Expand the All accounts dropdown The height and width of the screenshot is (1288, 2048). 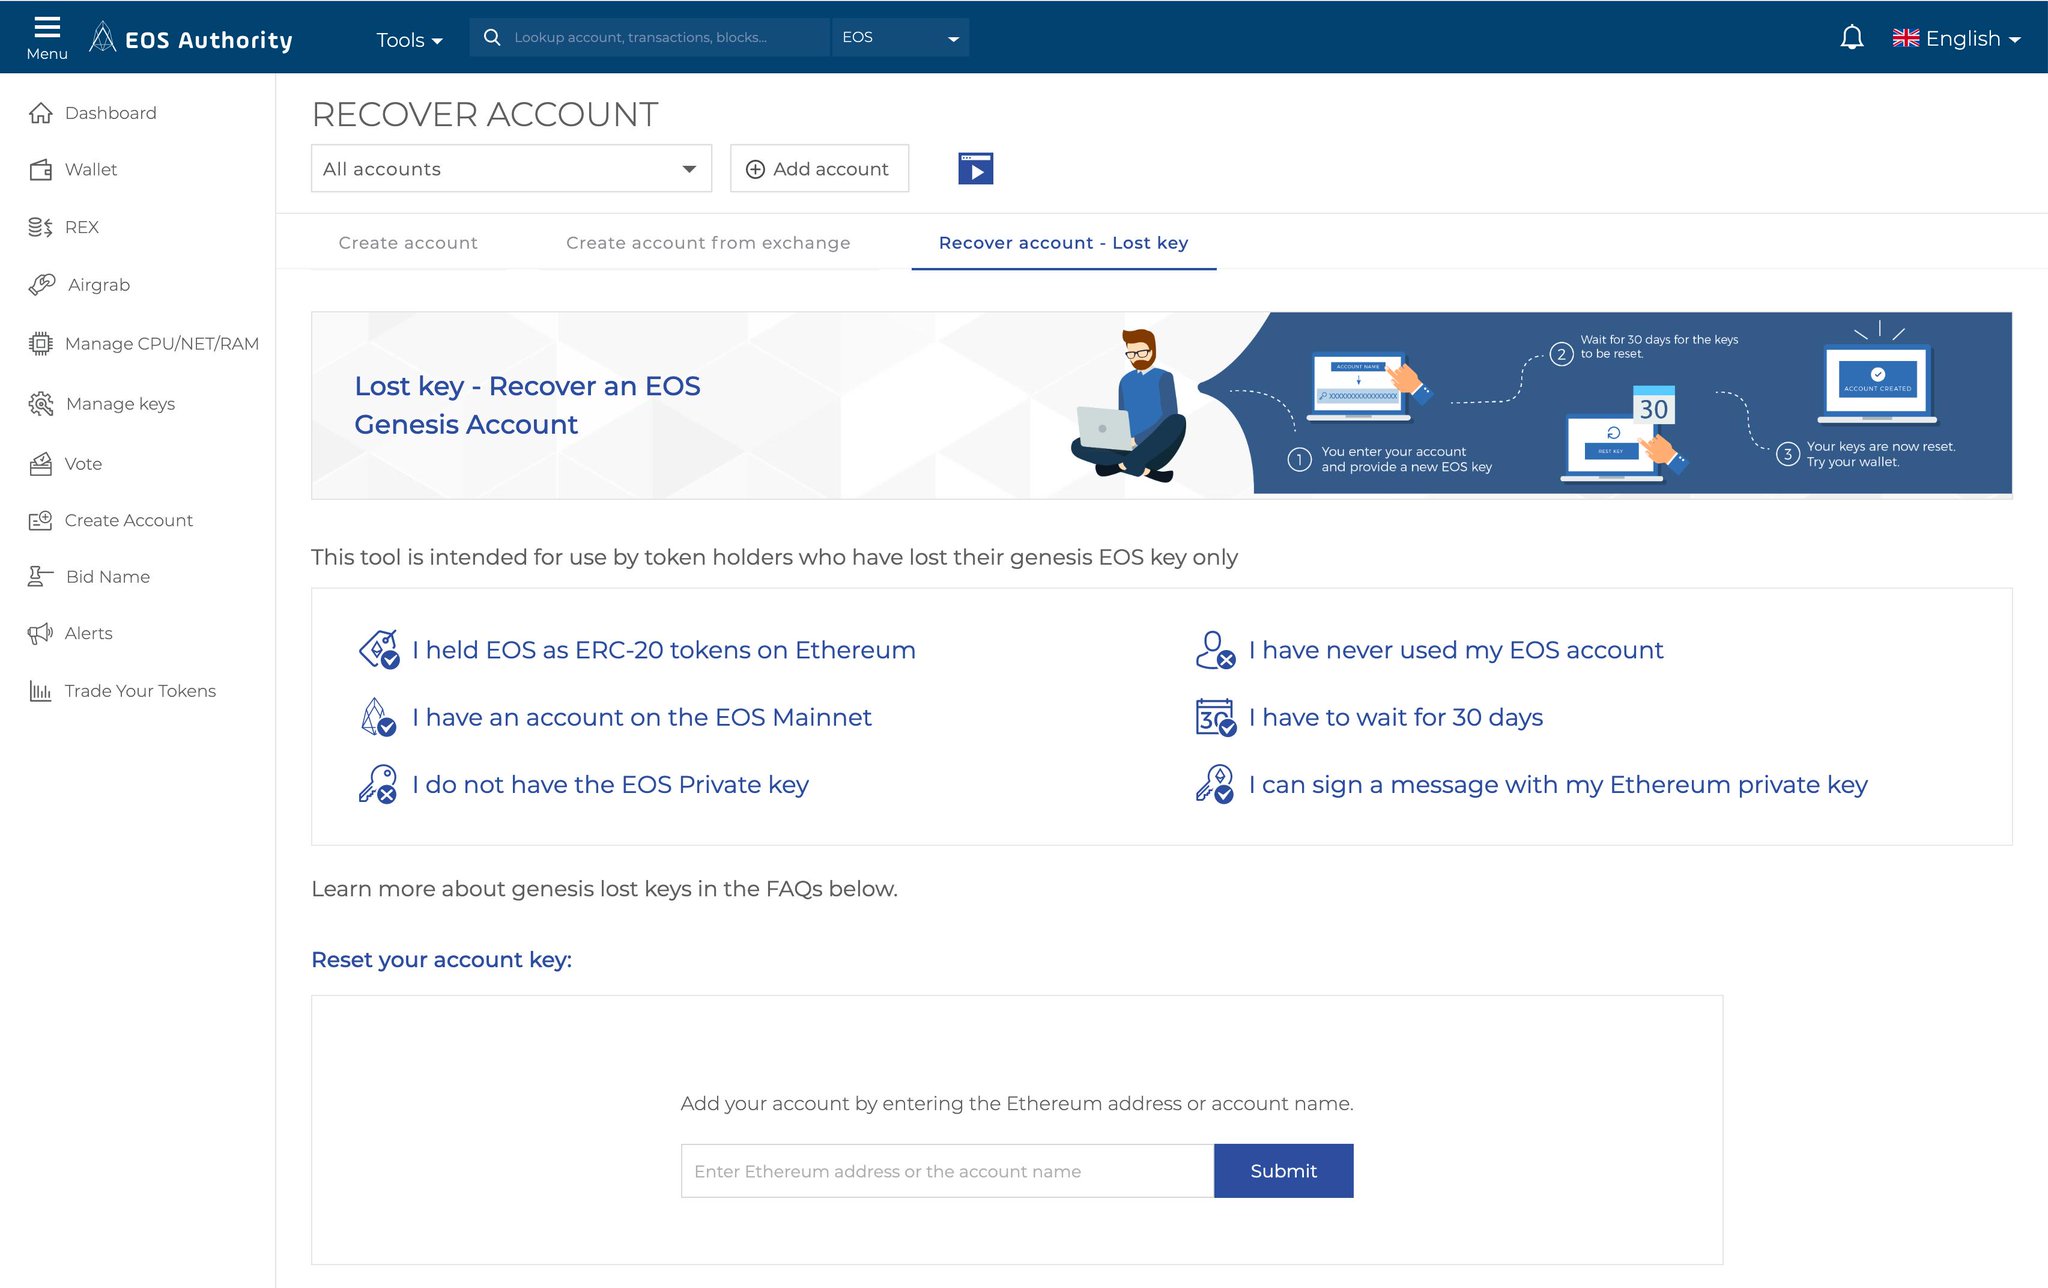tap(511, 169)
